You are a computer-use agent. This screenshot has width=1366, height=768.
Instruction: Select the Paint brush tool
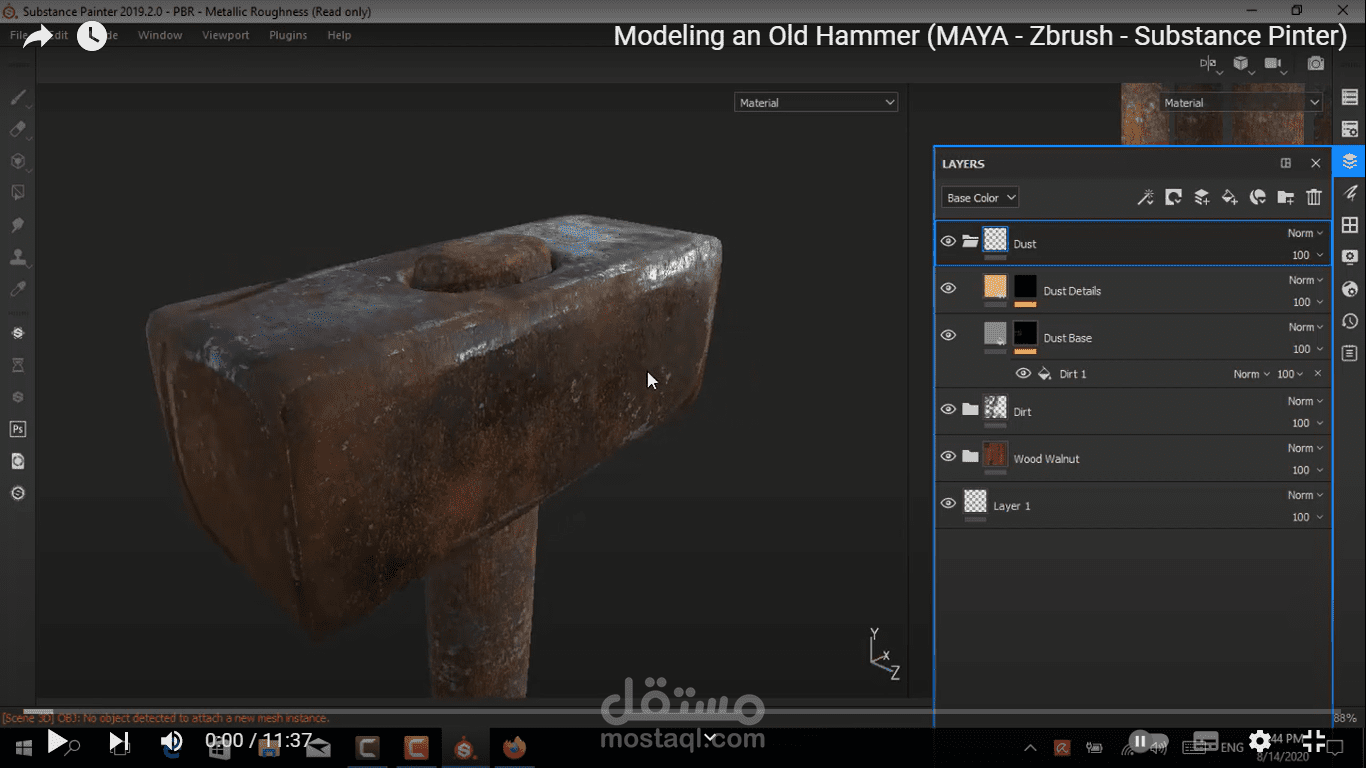(17, 97)
